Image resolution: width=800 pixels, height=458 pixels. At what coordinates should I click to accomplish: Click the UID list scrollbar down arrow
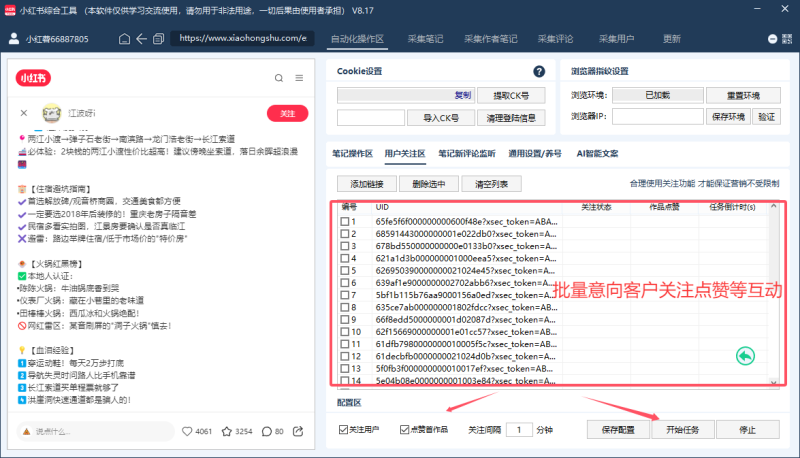tap(773, 381)
